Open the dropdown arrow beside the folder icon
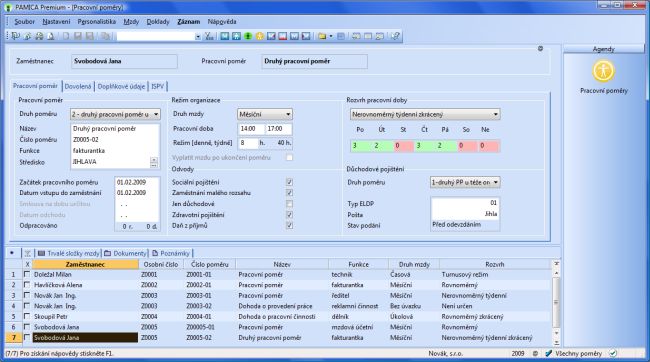The image size is (650, 362). coord(330,36)
